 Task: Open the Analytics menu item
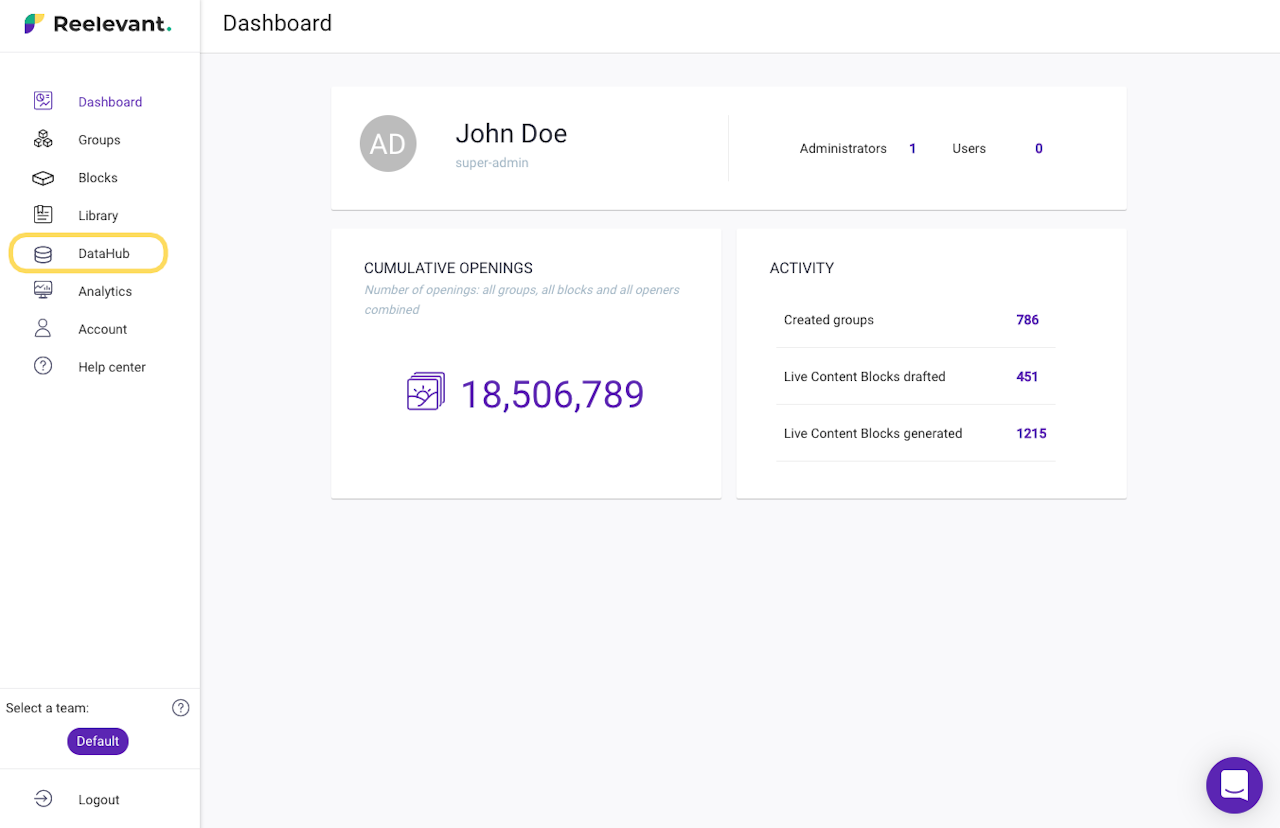tap(105, 292)
